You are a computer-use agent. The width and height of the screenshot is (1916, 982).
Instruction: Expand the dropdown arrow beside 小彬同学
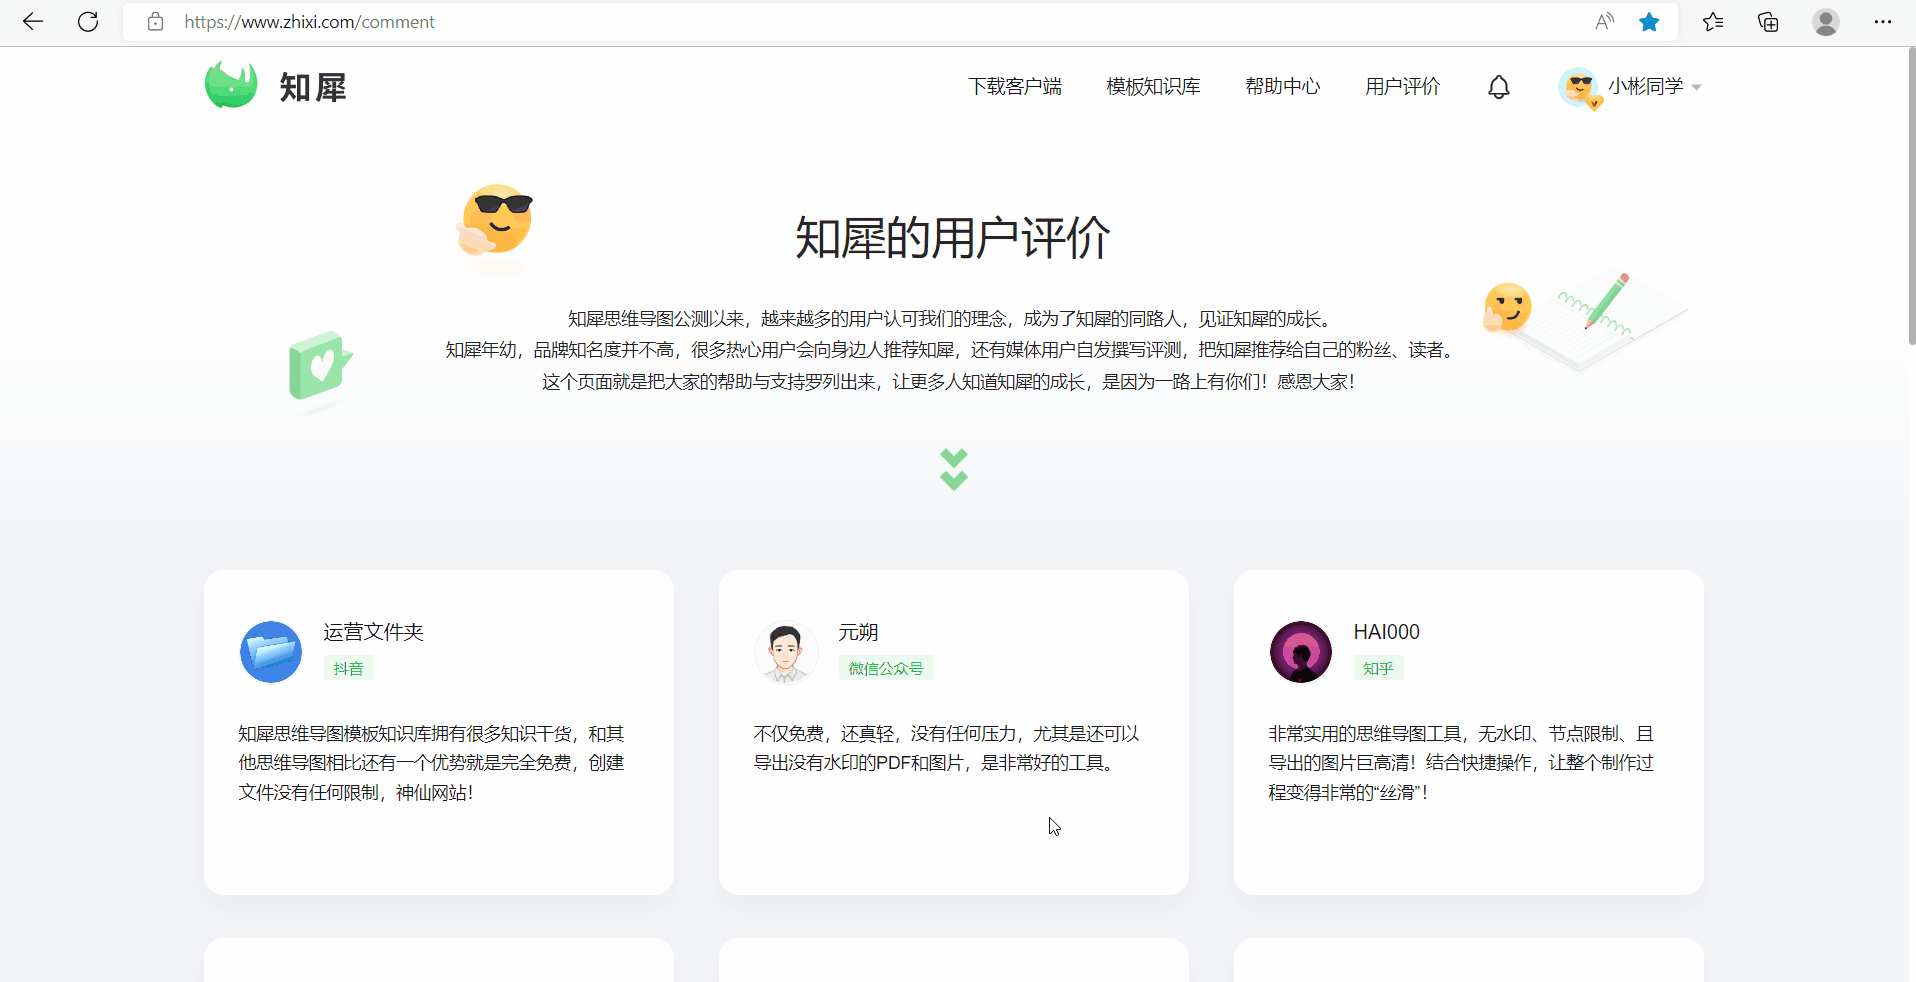pos(1696,88)
